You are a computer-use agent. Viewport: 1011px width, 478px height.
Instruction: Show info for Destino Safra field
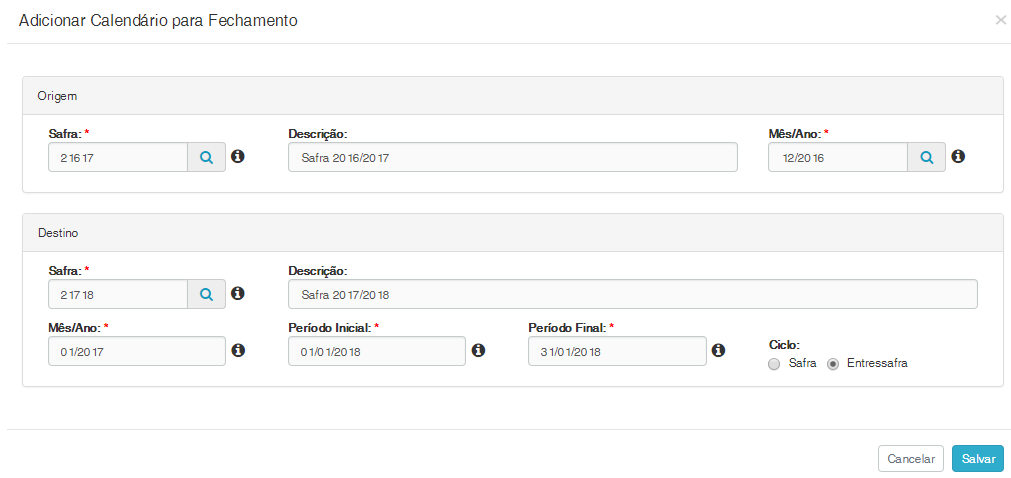click(x=238, y=294)
